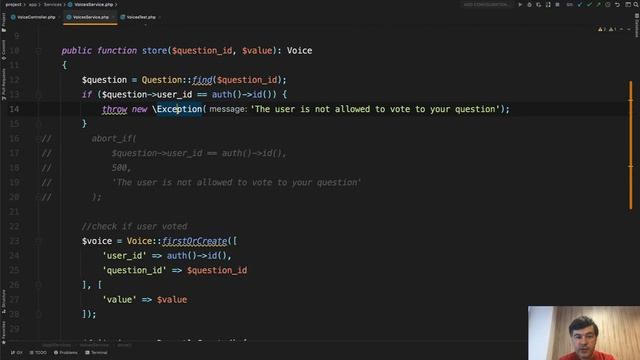Click the 'Voice' return type on line 10
The height and width of the screenshot is (360, 640).
click(299, 51)
